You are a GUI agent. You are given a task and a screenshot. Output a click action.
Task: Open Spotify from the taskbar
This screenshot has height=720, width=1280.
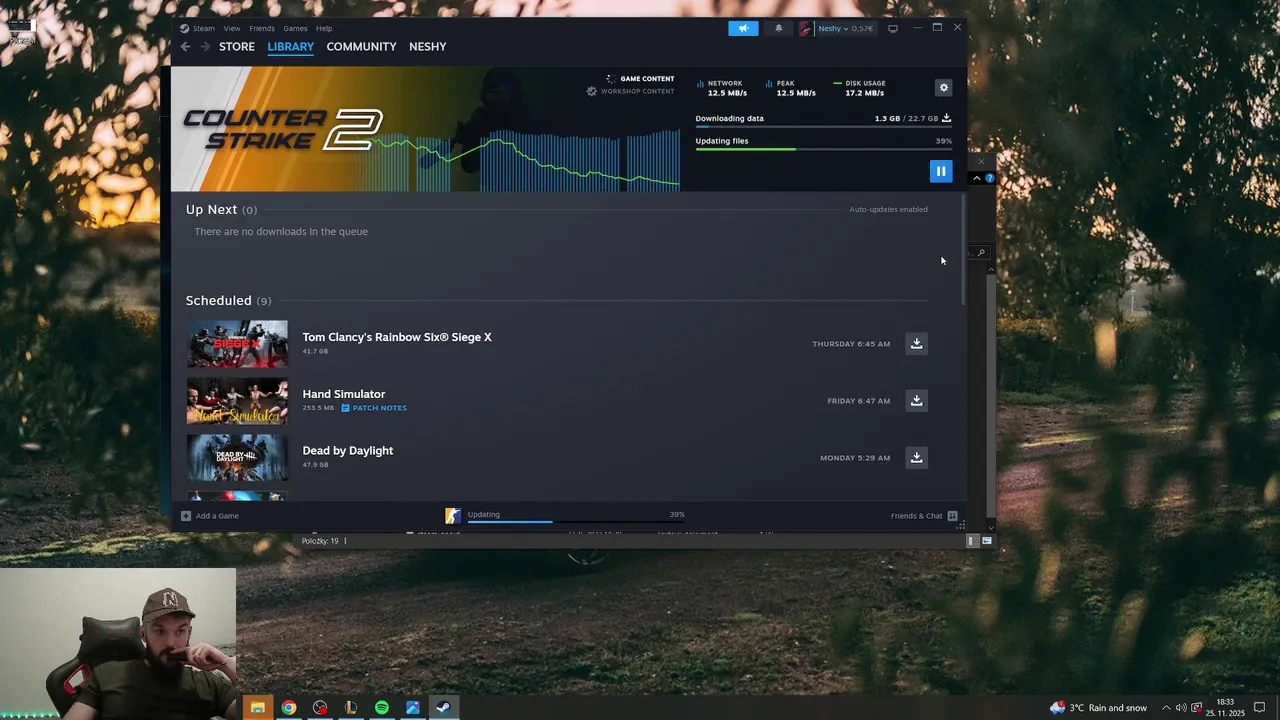381,708
